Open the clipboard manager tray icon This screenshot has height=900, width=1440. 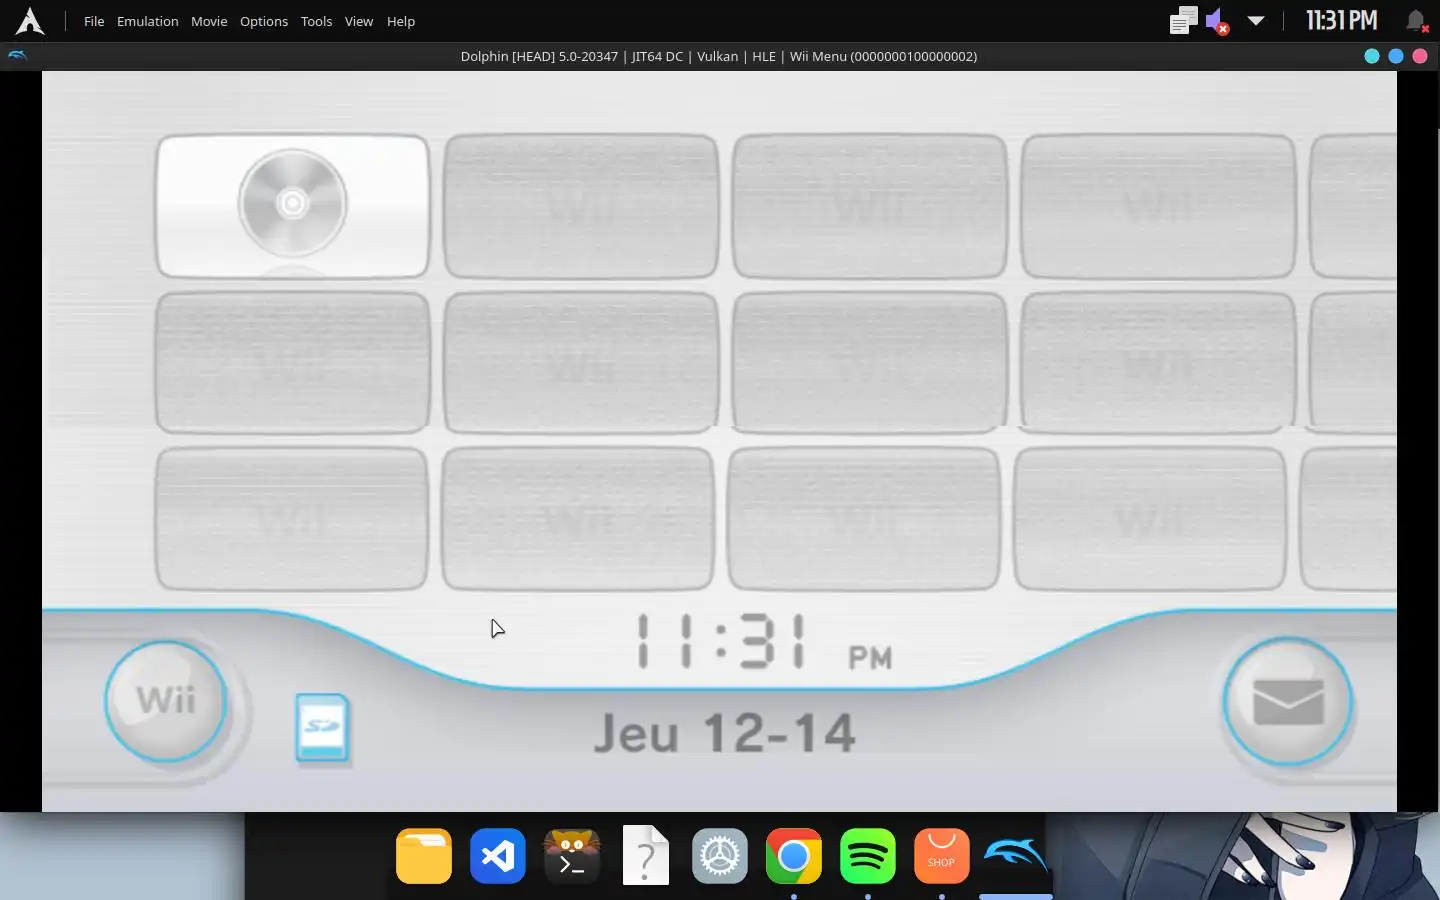pos(1183,21)
